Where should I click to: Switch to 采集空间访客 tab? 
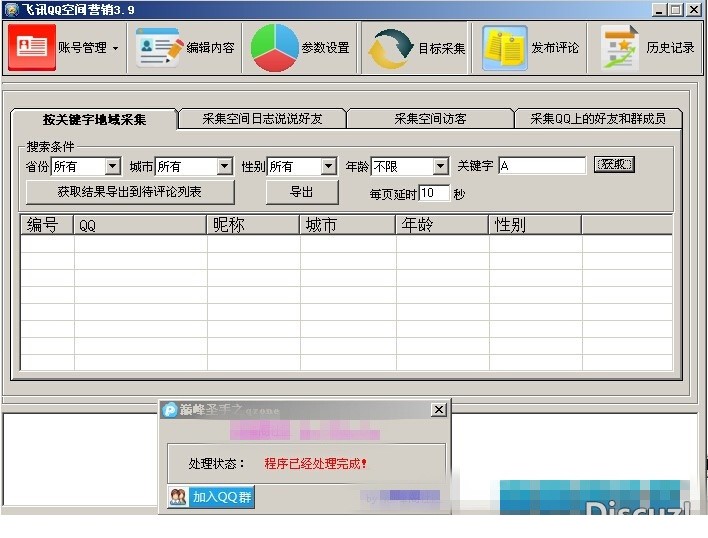pos(430,118)
